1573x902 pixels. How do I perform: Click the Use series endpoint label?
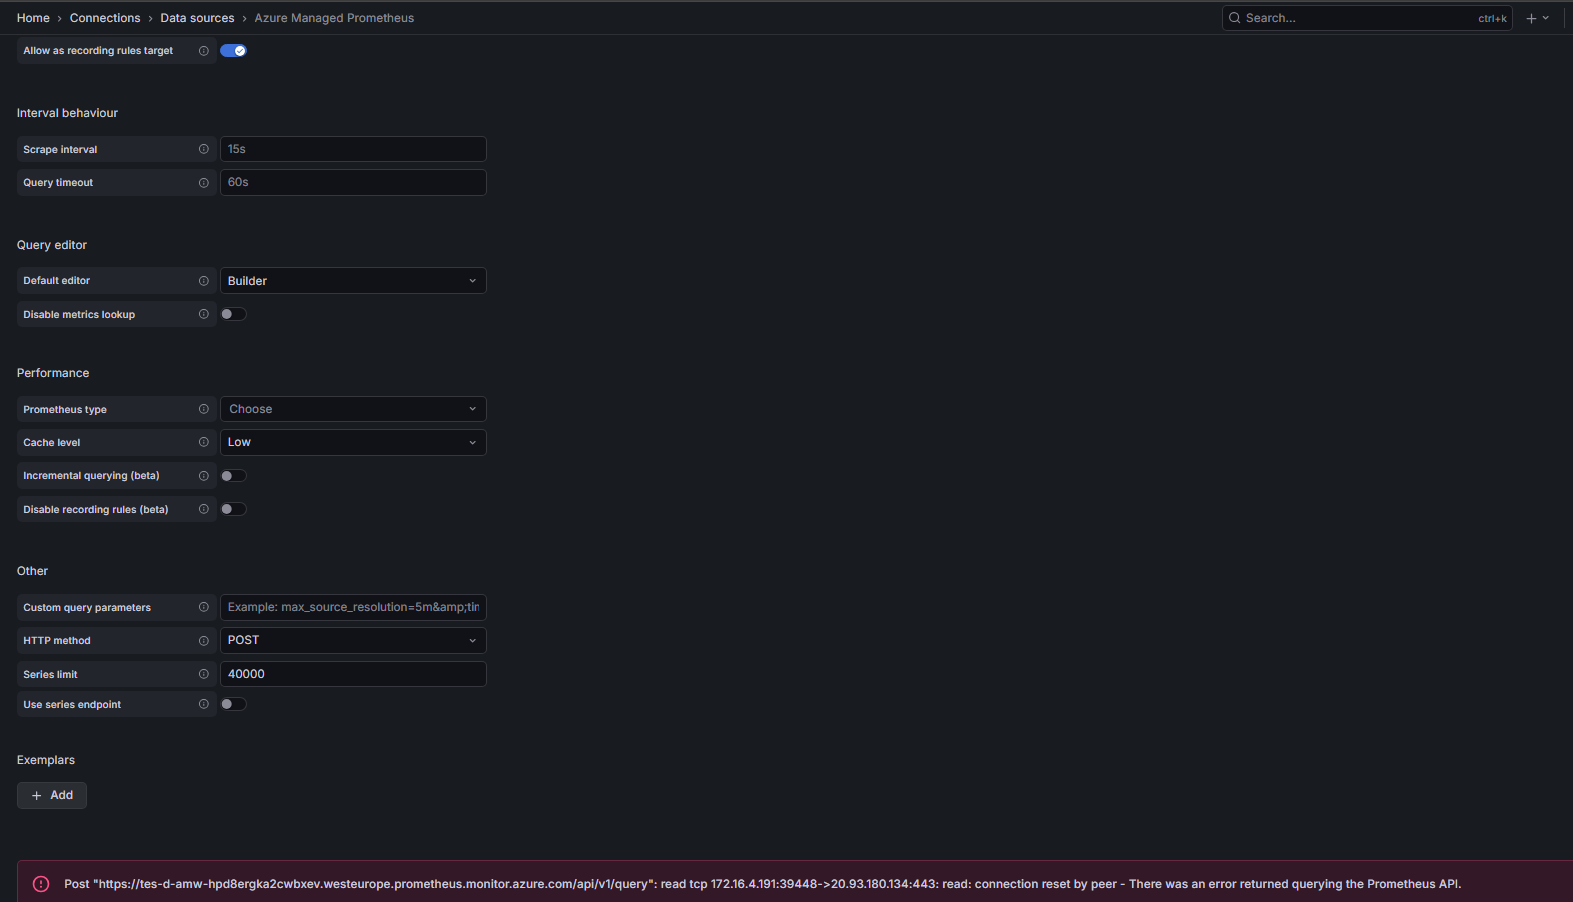coord(72,705)
